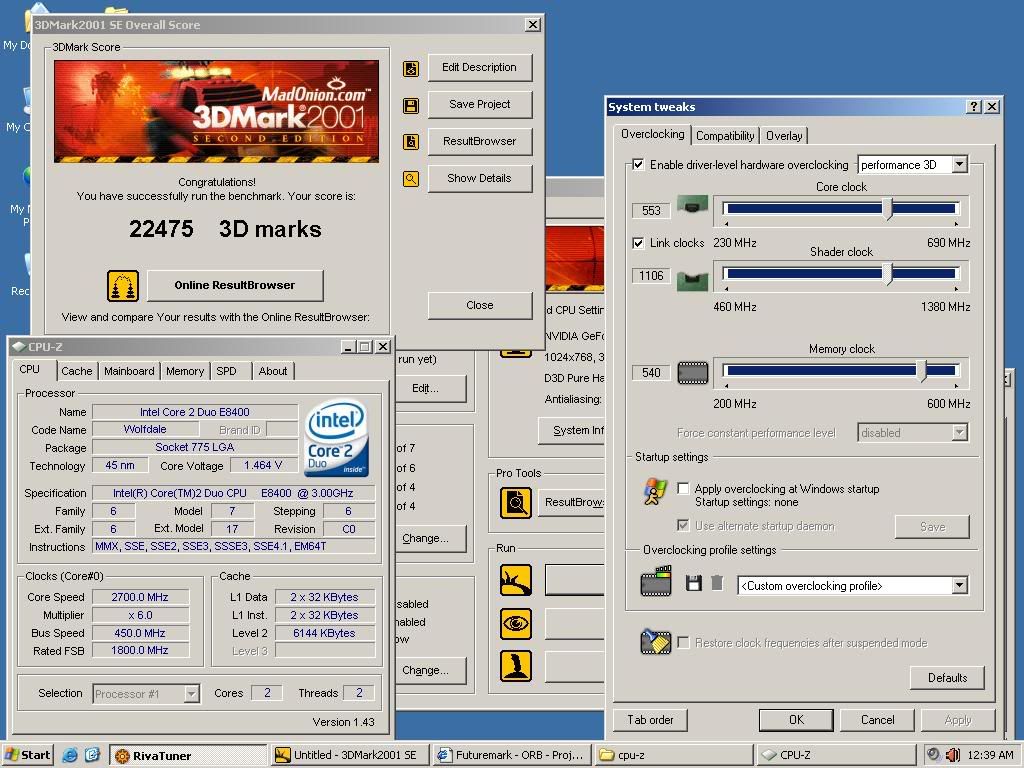1024x768 pixels.
Task: Click the Core clock slider thumb
Action: 887,208
